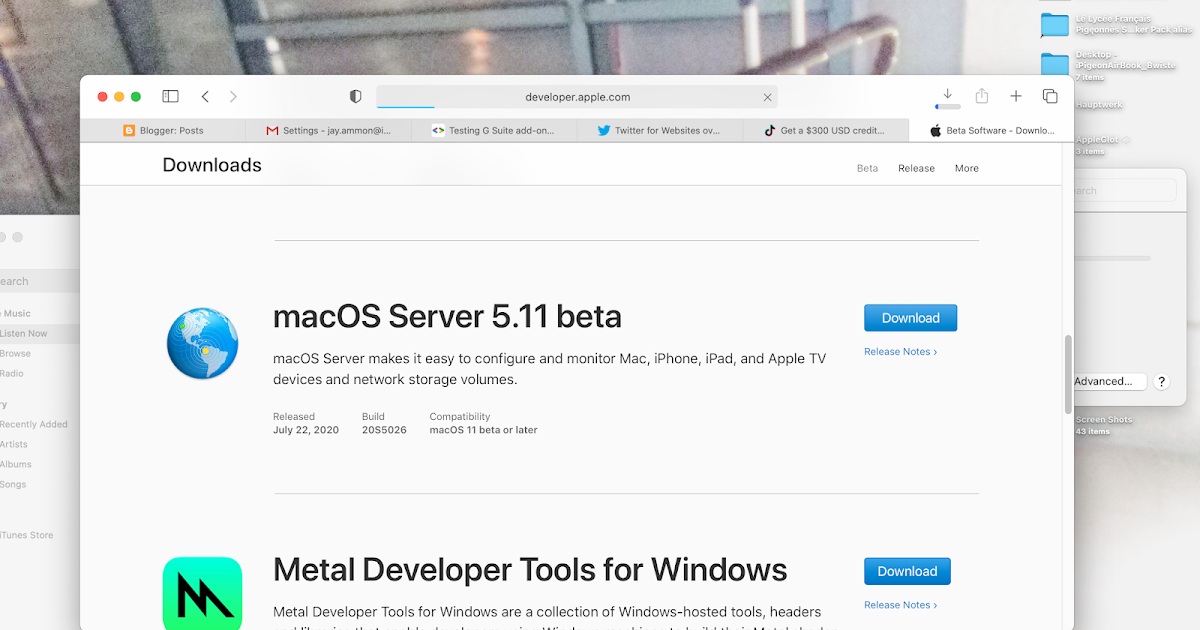Click the Safari page vertical scrollbar
Viewport: 1200px width, 630px height.
tap(1068, 374)
